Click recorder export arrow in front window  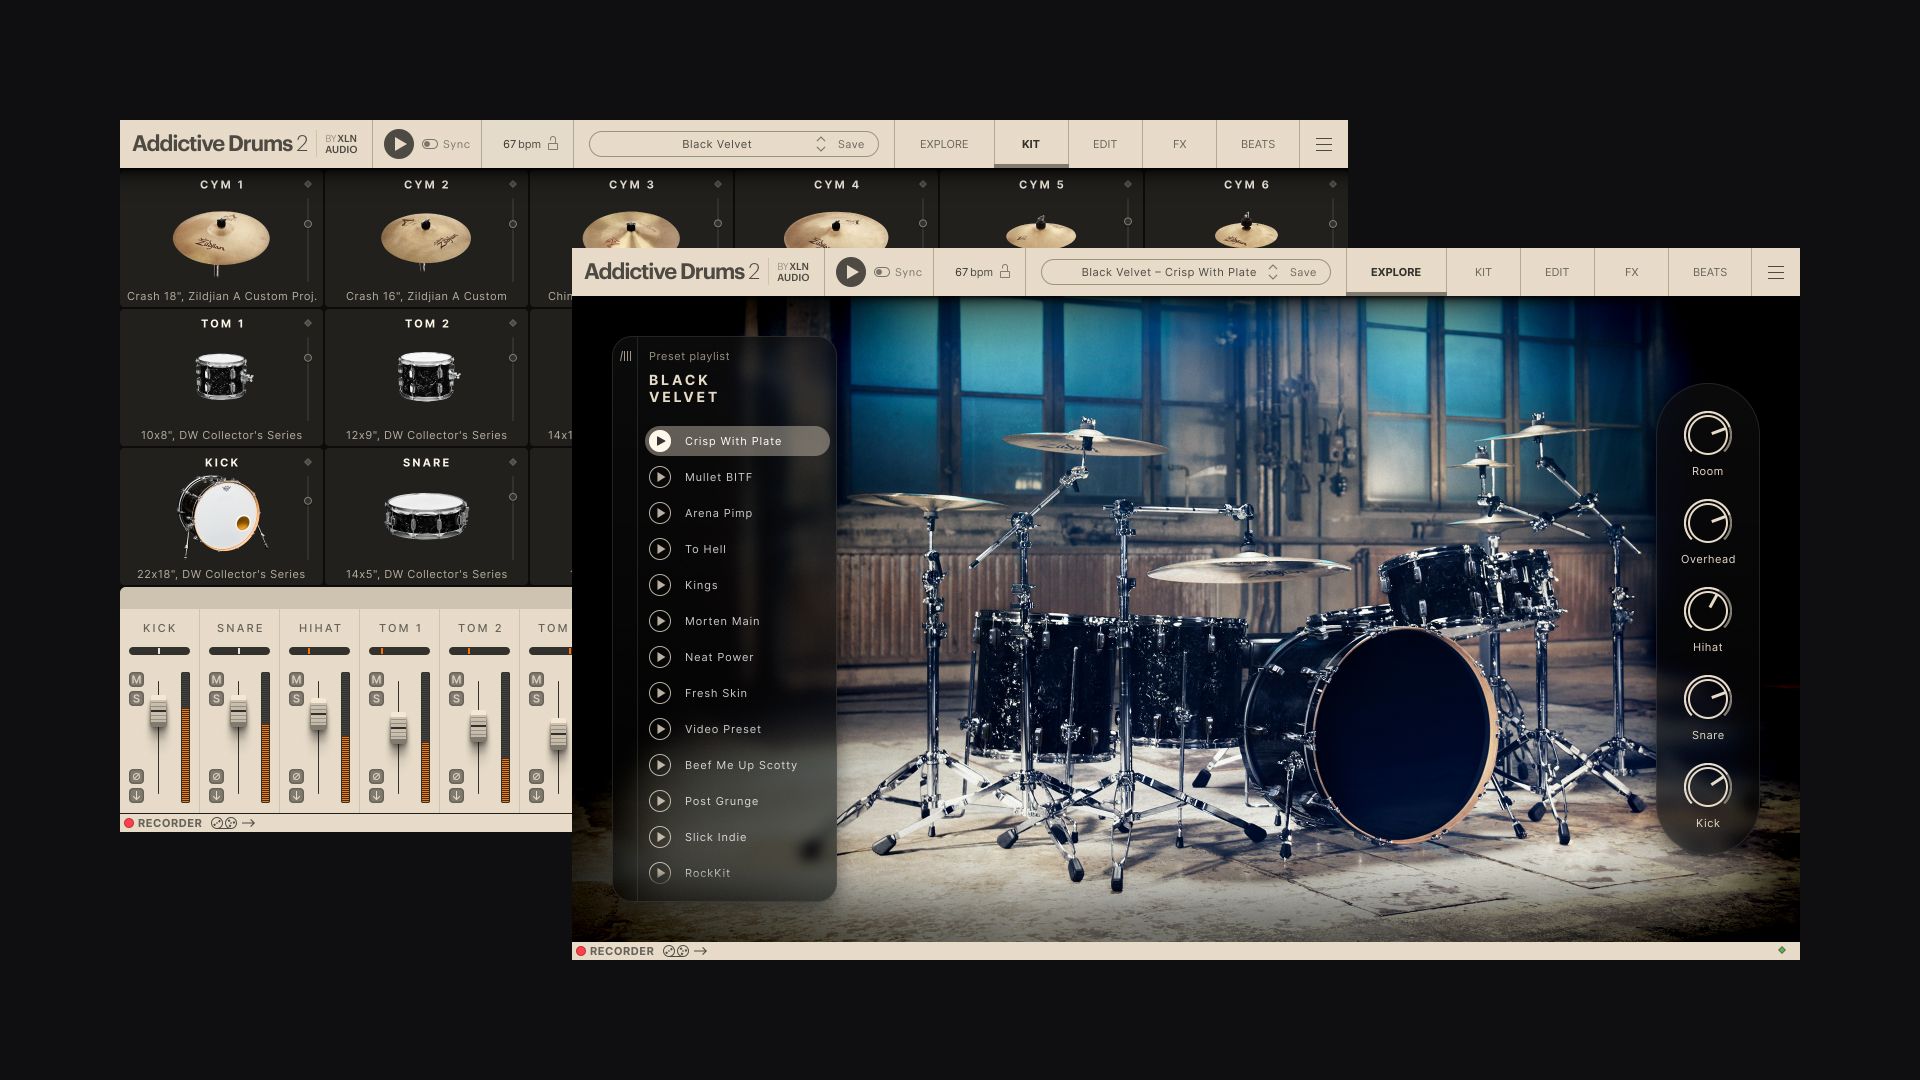701,951
